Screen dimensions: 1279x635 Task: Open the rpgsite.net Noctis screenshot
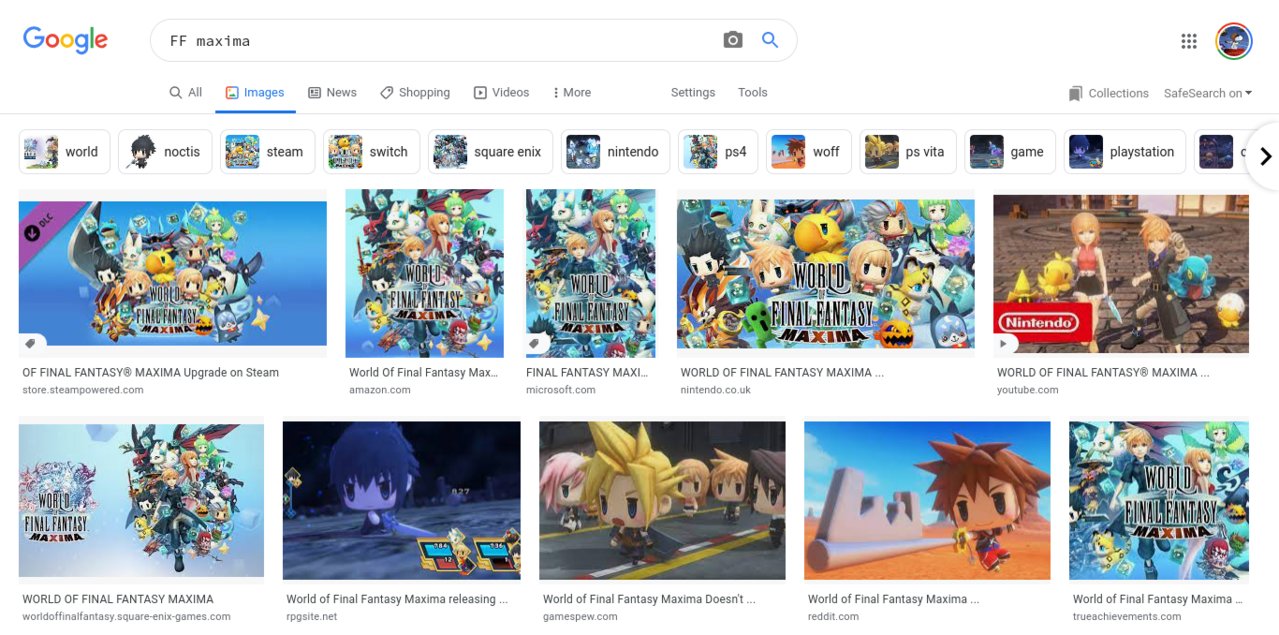click(402, 500)
